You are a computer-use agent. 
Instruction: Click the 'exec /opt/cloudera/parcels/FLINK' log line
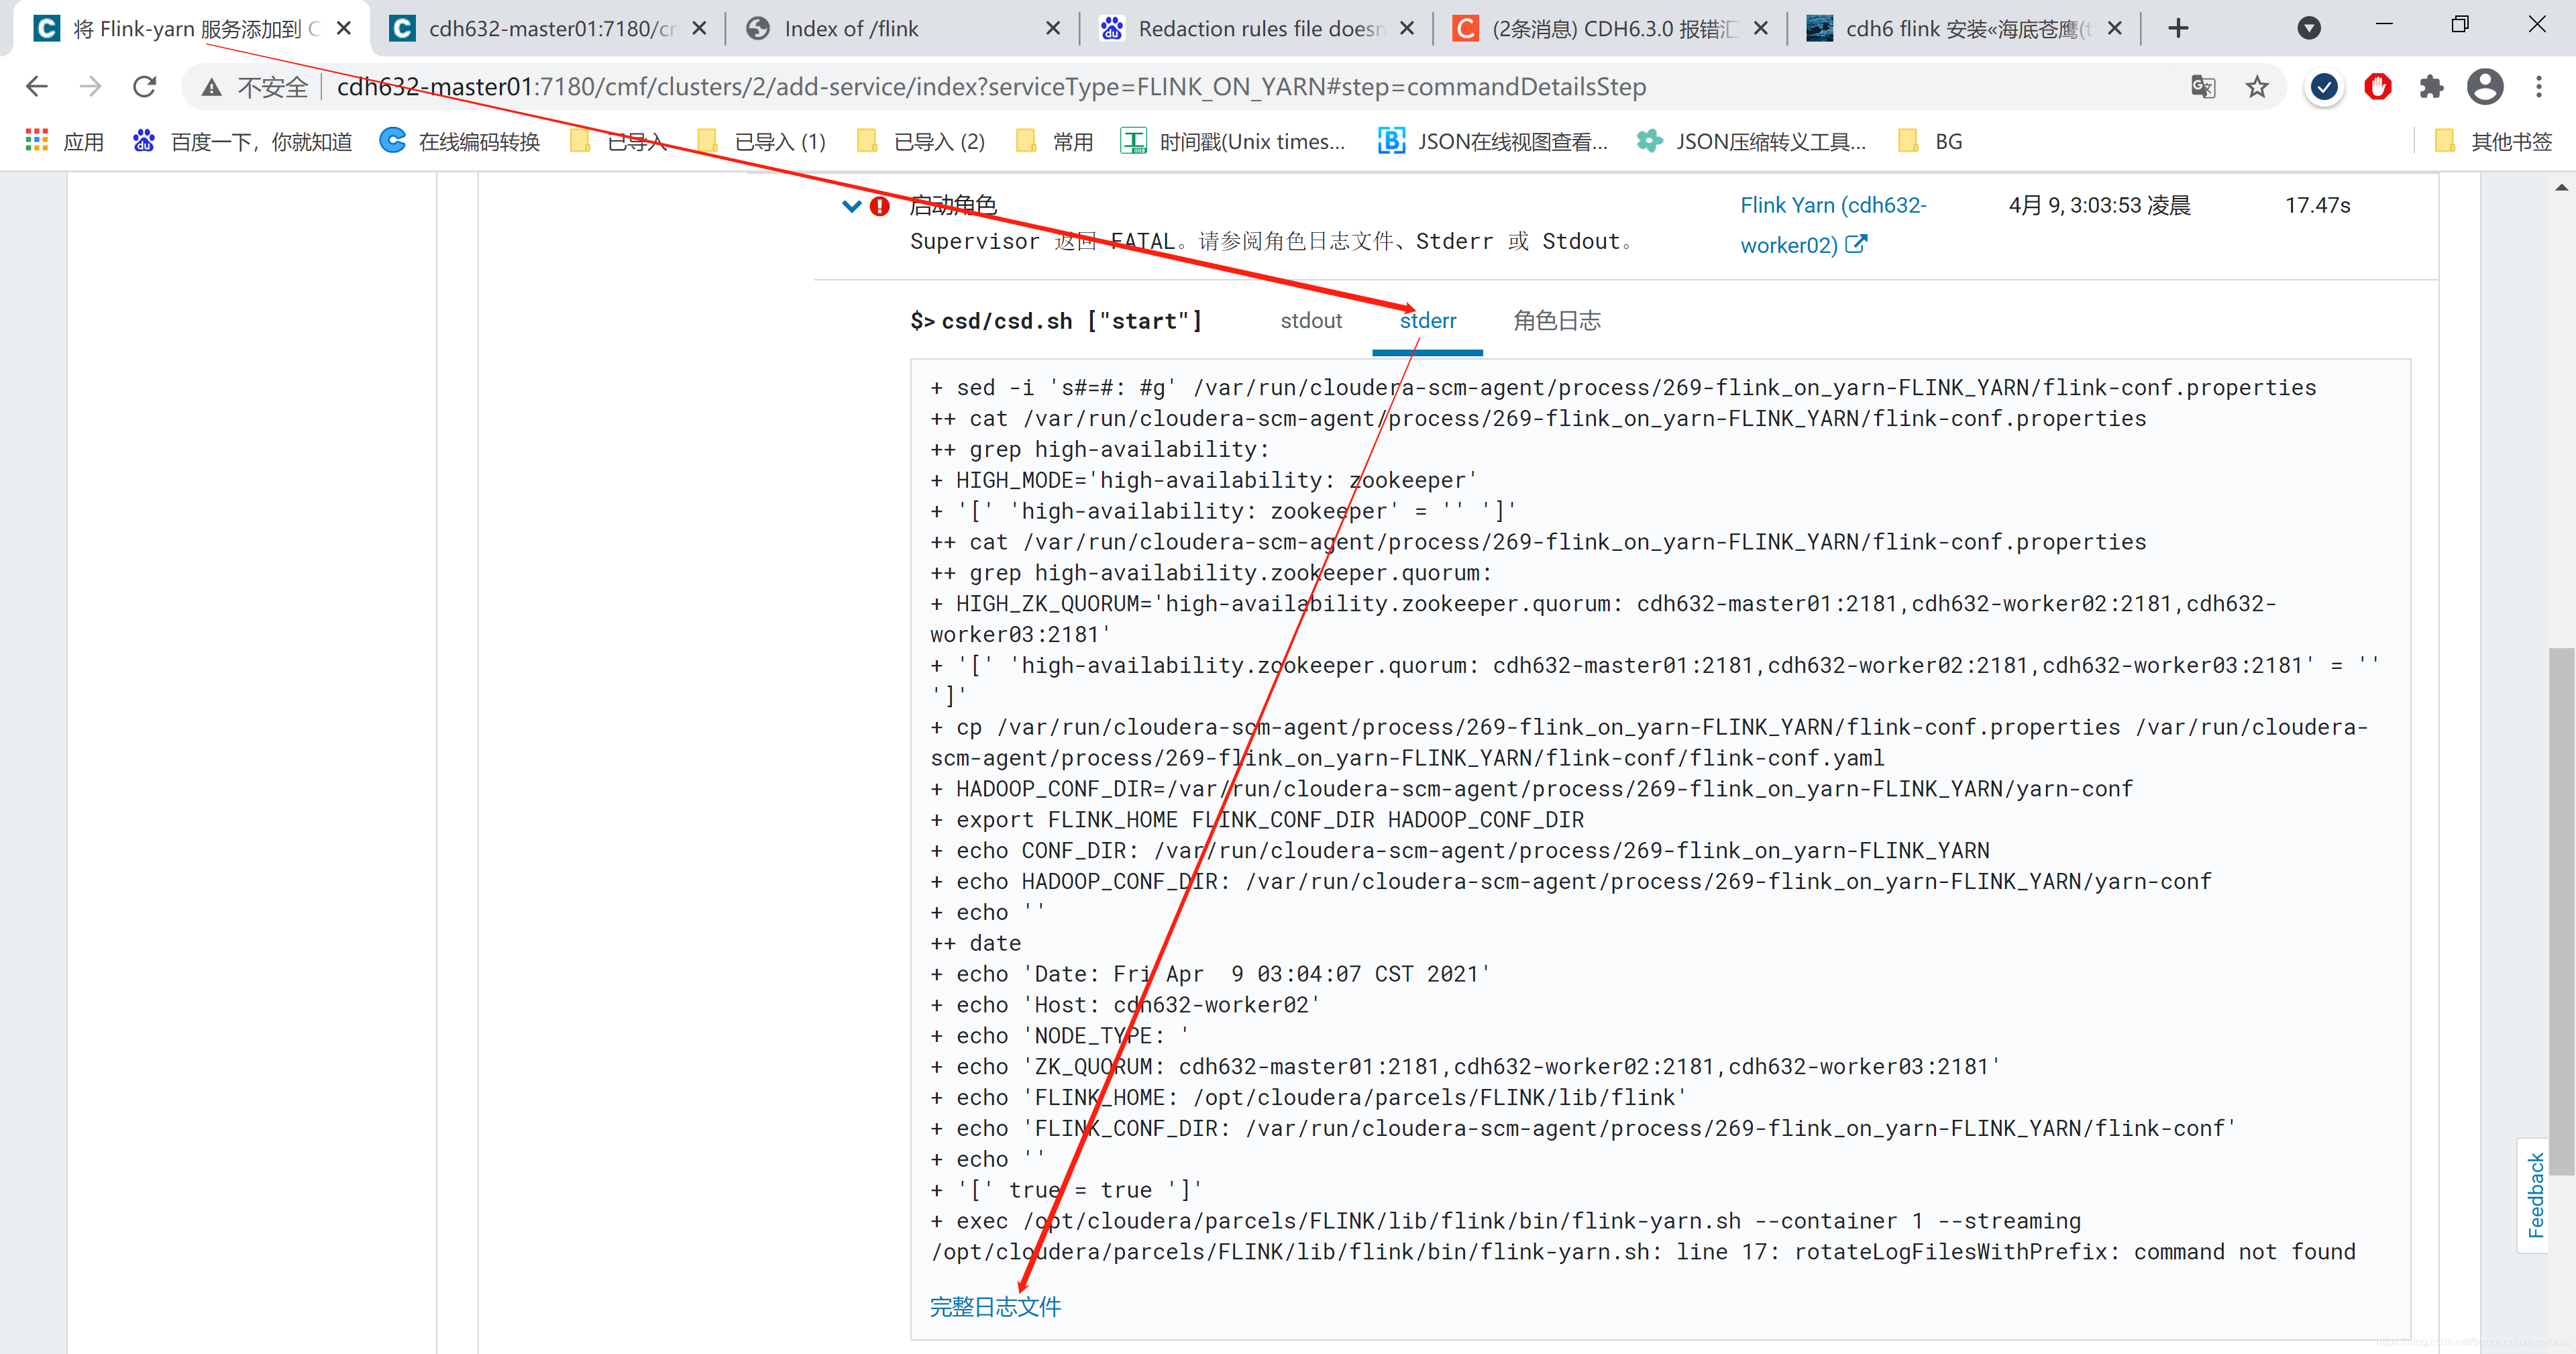[1505, 1221]
